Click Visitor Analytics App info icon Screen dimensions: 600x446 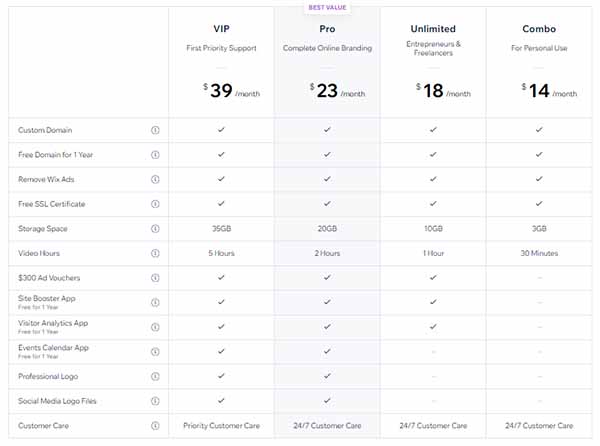click(155, 327)
